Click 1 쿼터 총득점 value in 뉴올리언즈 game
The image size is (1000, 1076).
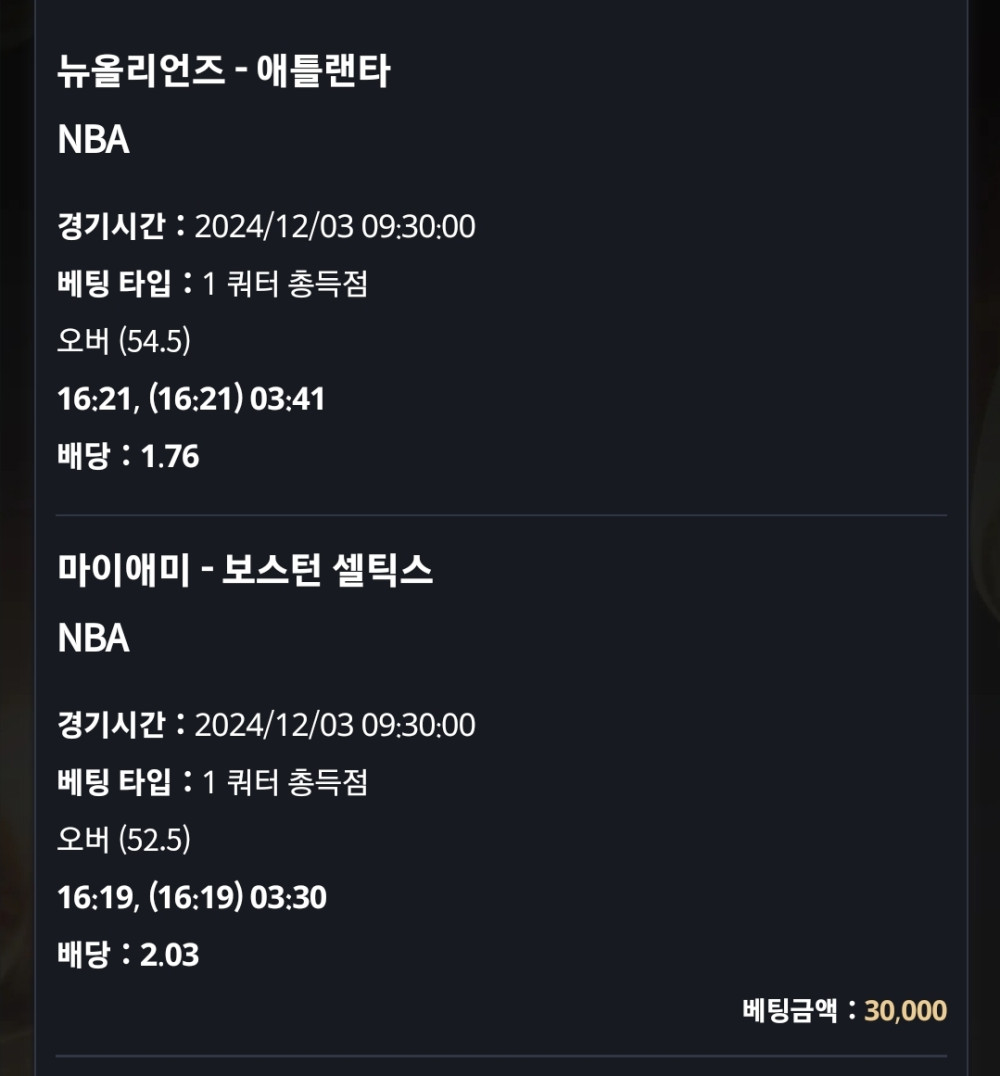pyautogui.click(x=286, y=285)
